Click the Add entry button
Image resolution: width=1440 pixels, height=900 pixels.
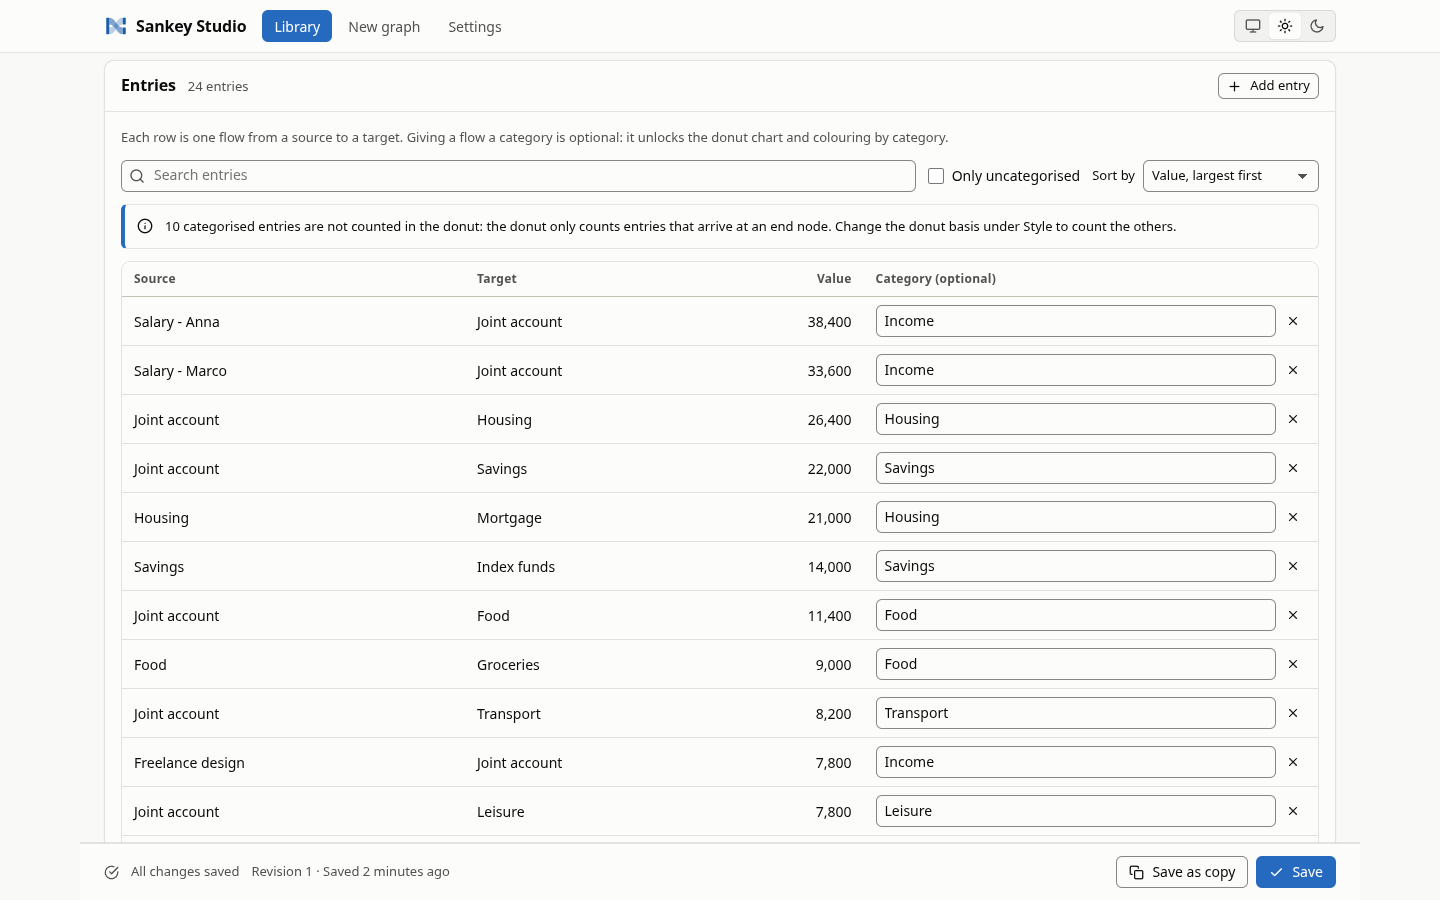(1268, 86)
